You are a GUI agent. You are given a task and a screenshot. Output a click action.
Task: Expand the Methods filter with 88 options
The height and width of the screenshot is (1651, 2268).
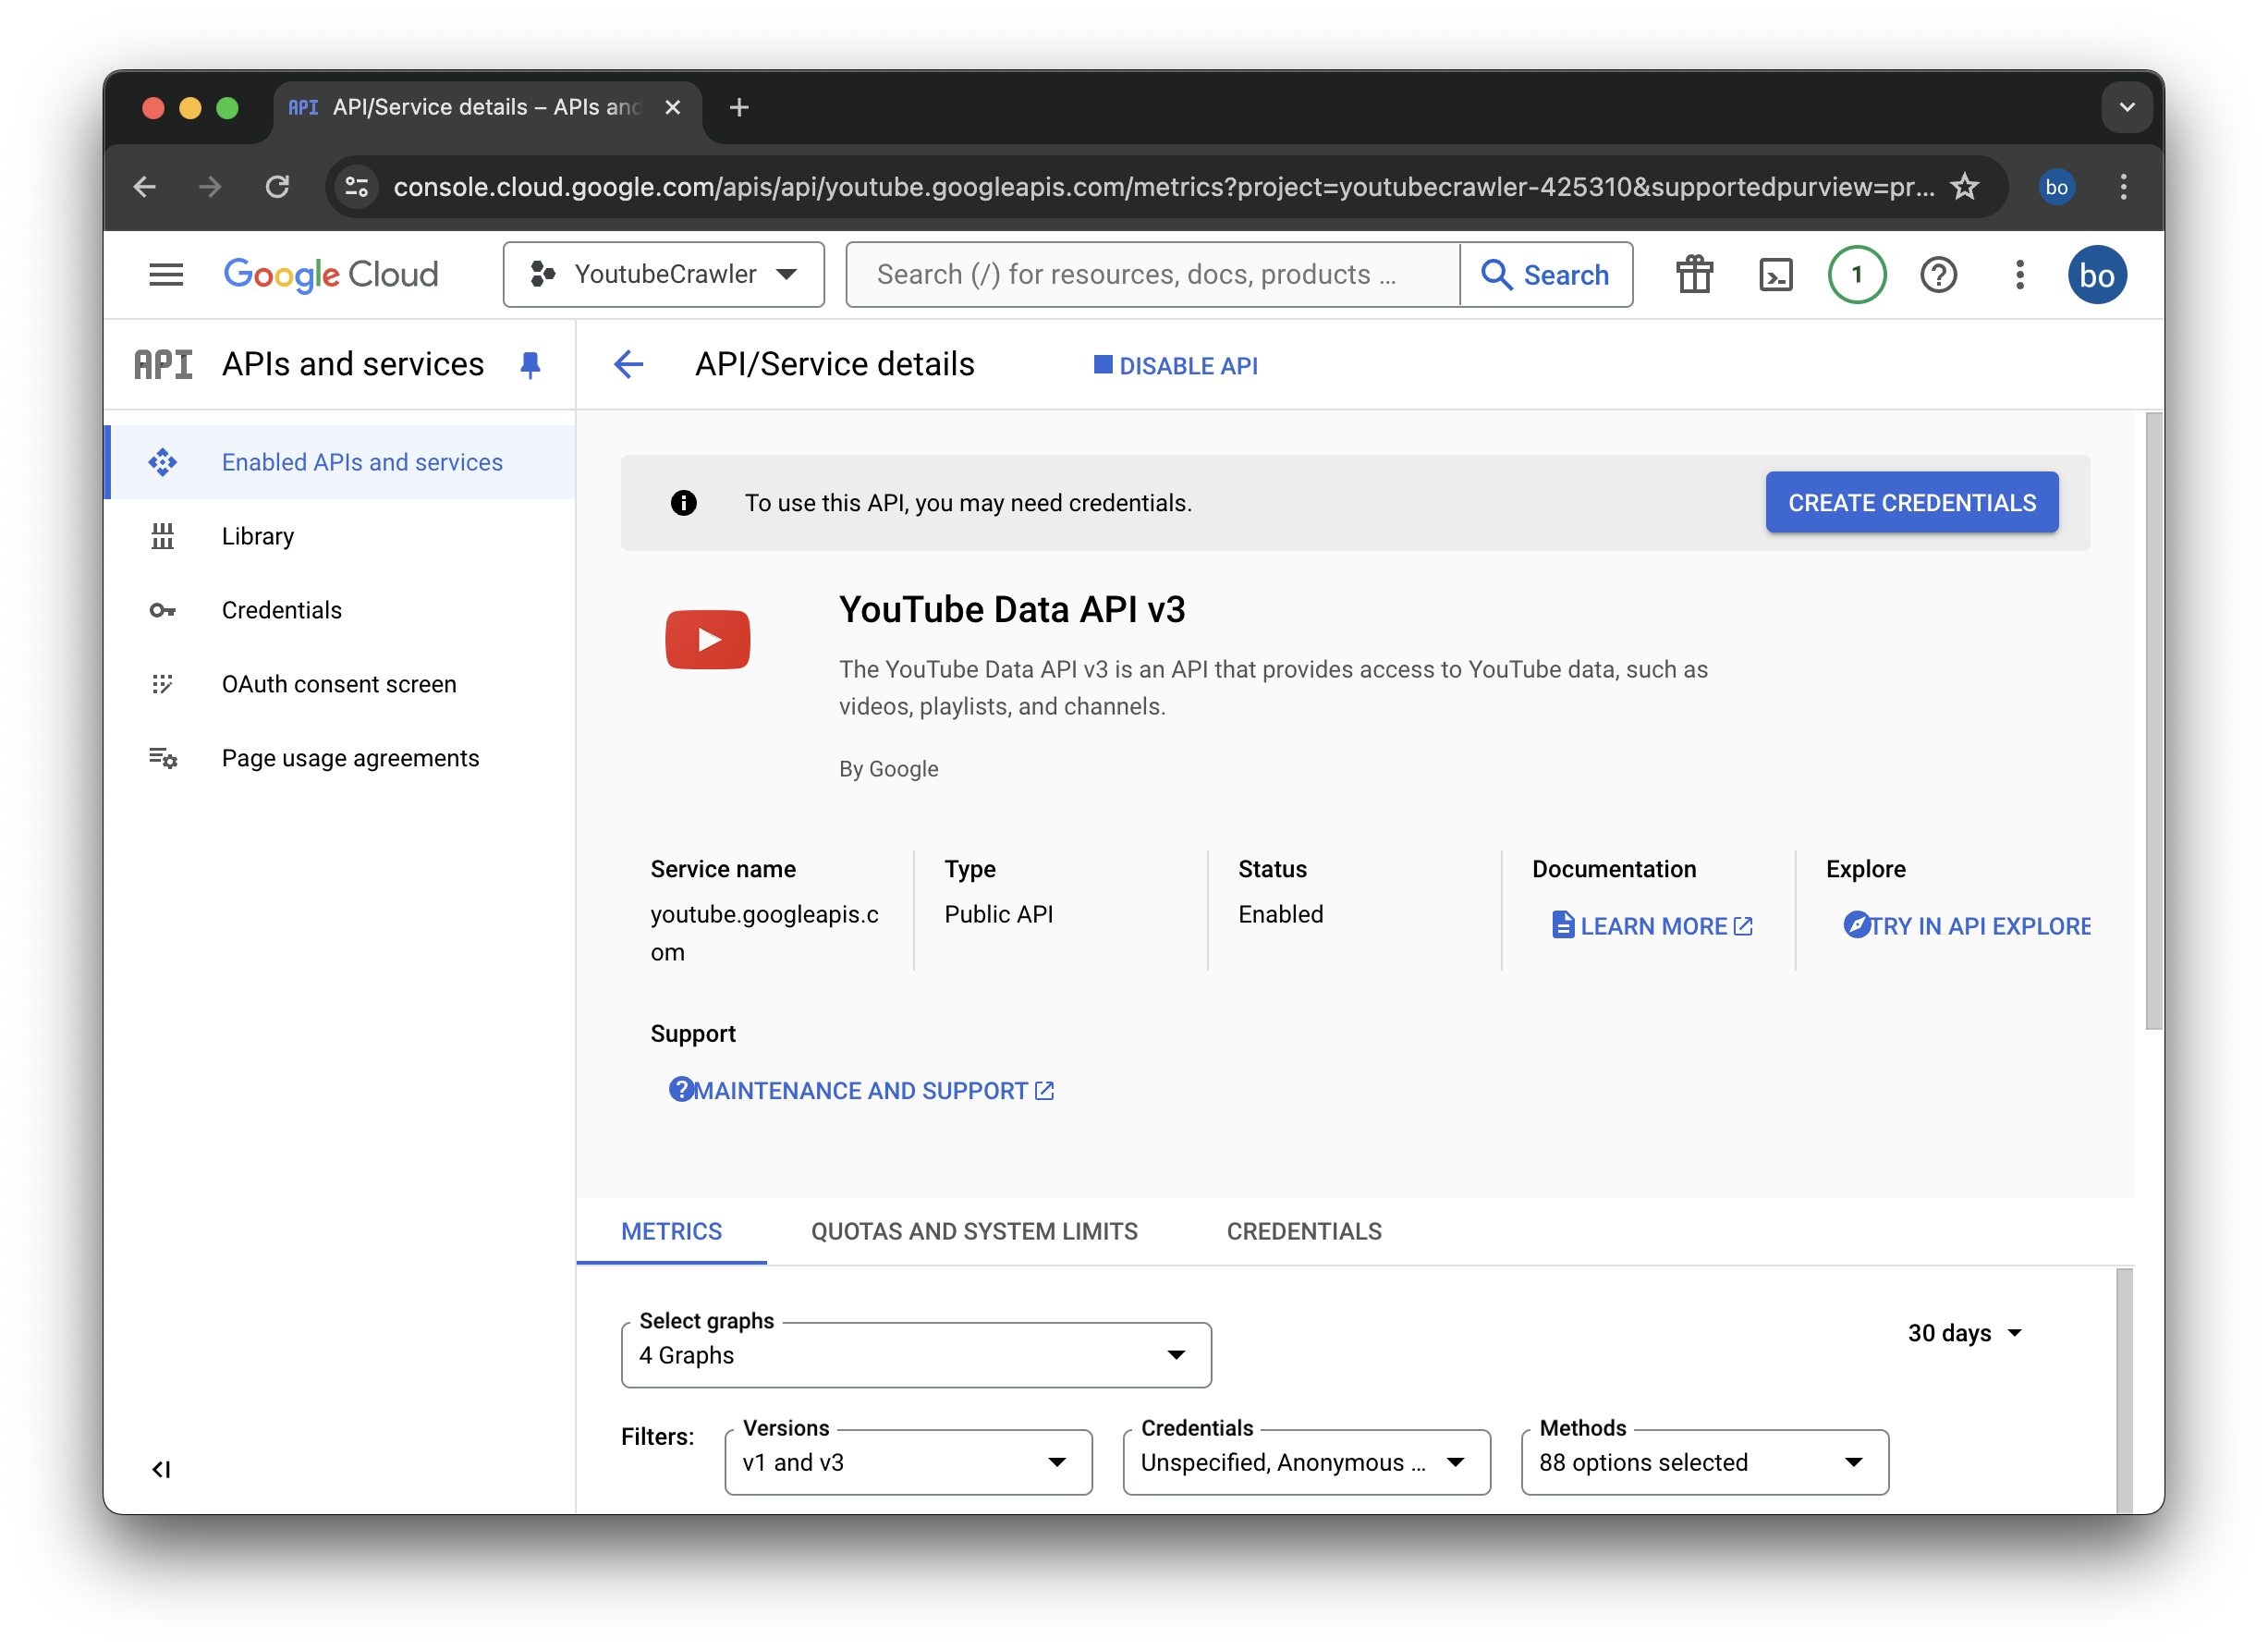tap(1704, 1462)
